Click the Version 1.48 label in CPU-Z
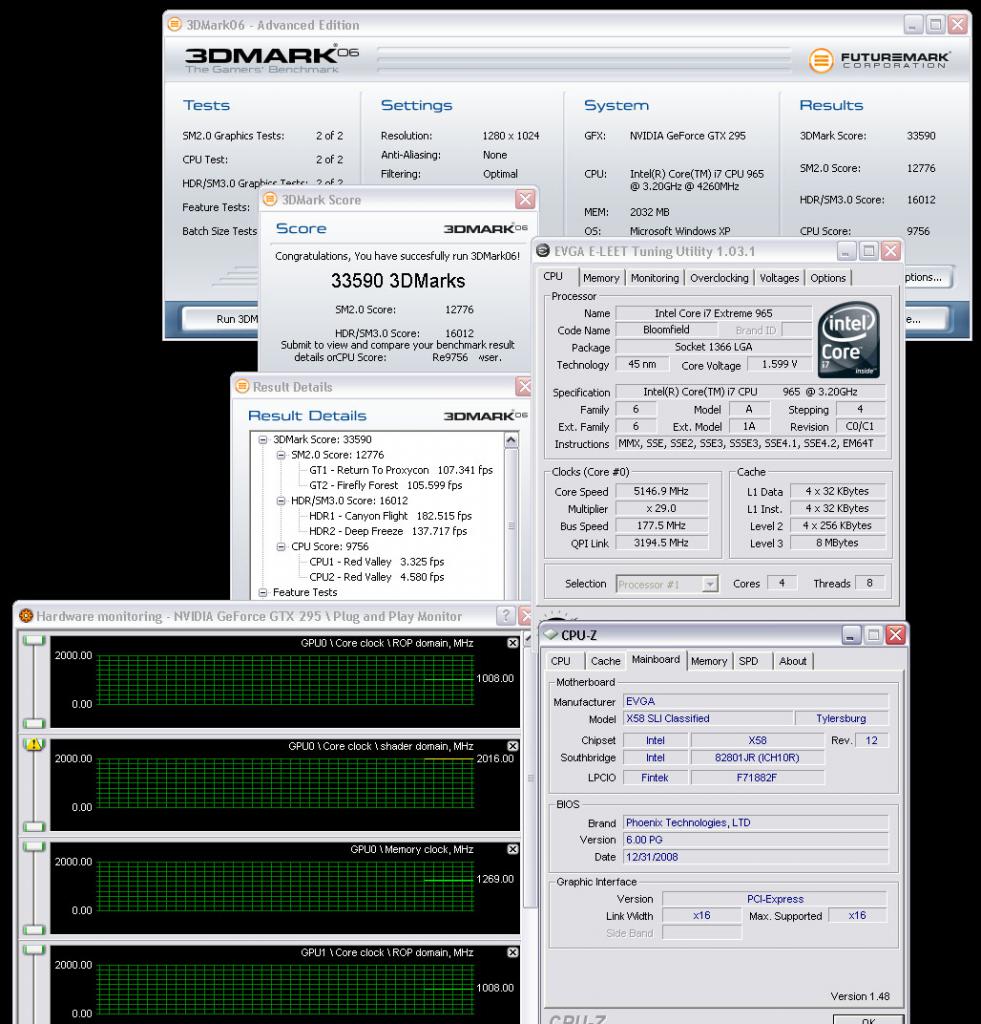 pyautogui.click(x=860, y=997)
